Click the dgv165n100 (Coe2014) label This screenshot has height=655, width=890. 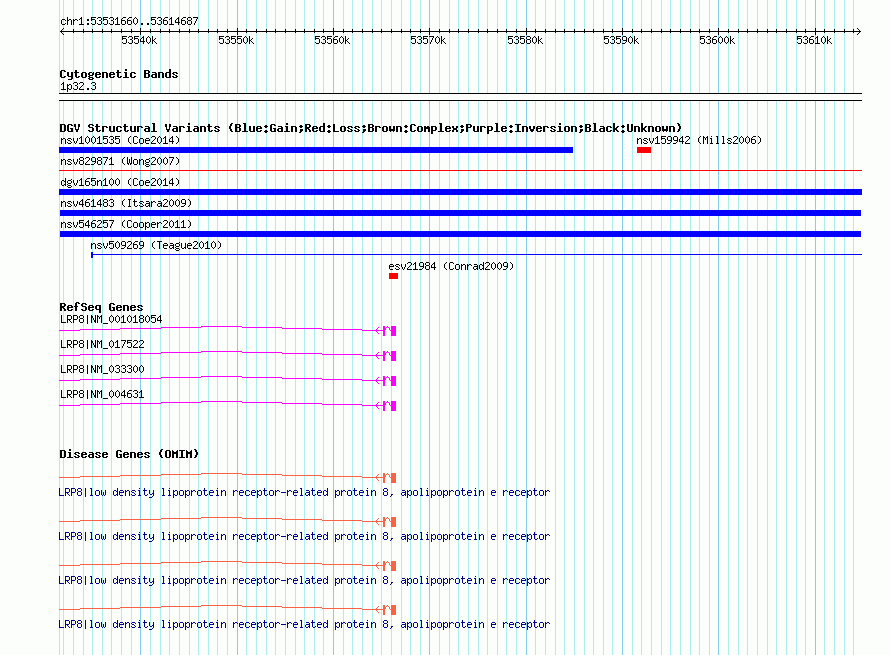(x=120, y=182)
